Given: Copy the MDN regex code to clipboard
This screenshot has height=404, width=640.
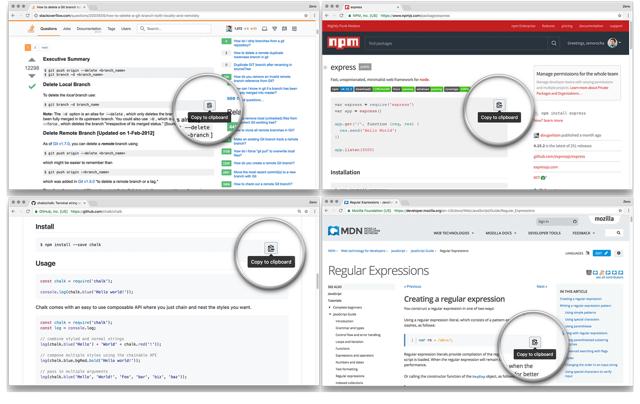Looking at the screenshot, I should pos(534,342).
